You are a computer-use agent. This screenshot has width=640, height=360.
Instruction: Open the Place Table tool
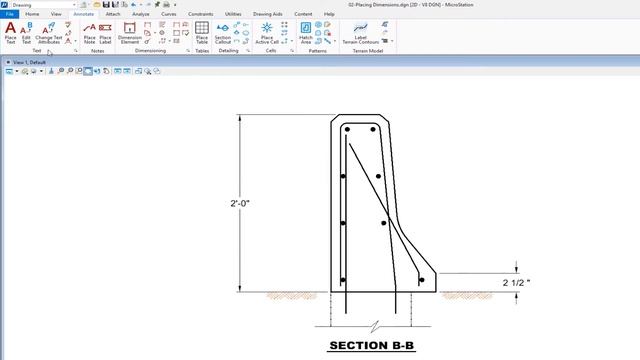point(202,33)
